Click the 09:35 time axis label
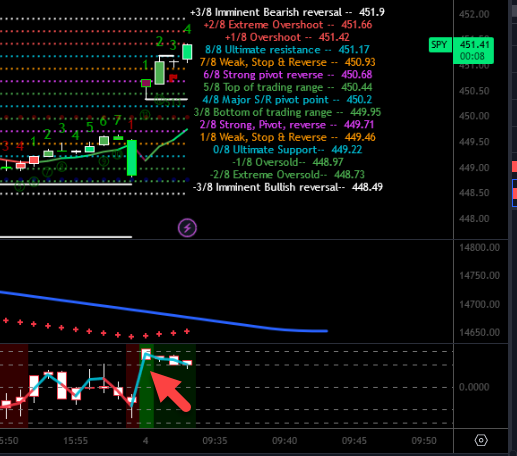Viewport: 517px width, 456px height. [215, 441]
